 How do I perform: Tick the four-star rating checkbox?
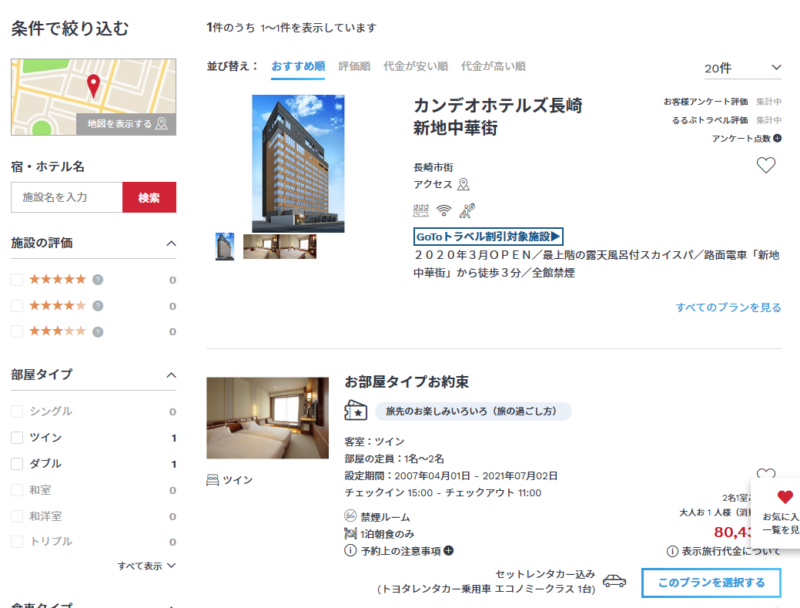click(x=17, y=306)
